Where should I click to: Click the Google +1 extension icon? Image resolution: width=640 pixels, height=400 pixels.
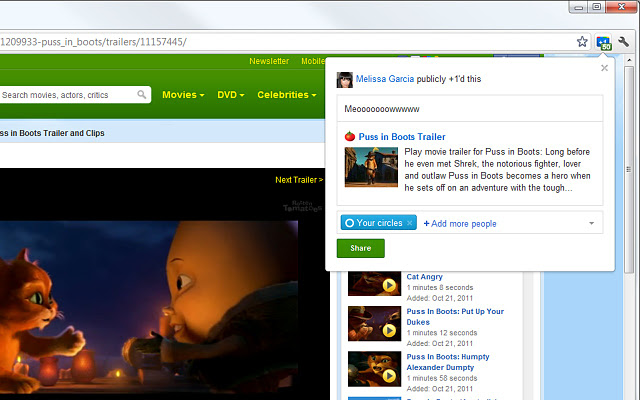(603, 42)
